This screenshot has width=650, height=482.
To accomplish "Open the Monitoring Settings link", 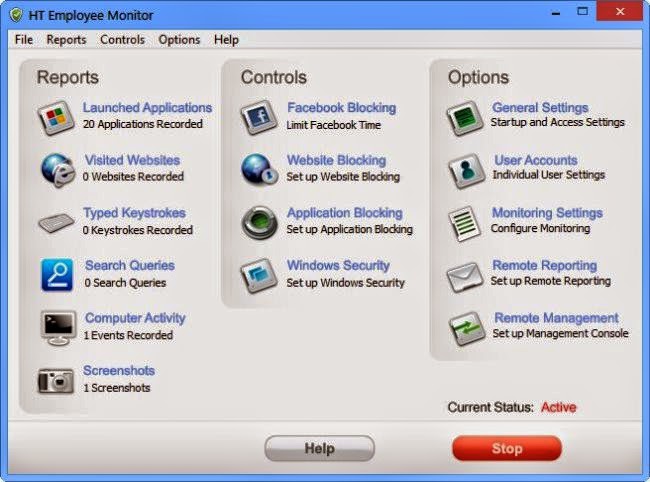I will pos(547,213).
